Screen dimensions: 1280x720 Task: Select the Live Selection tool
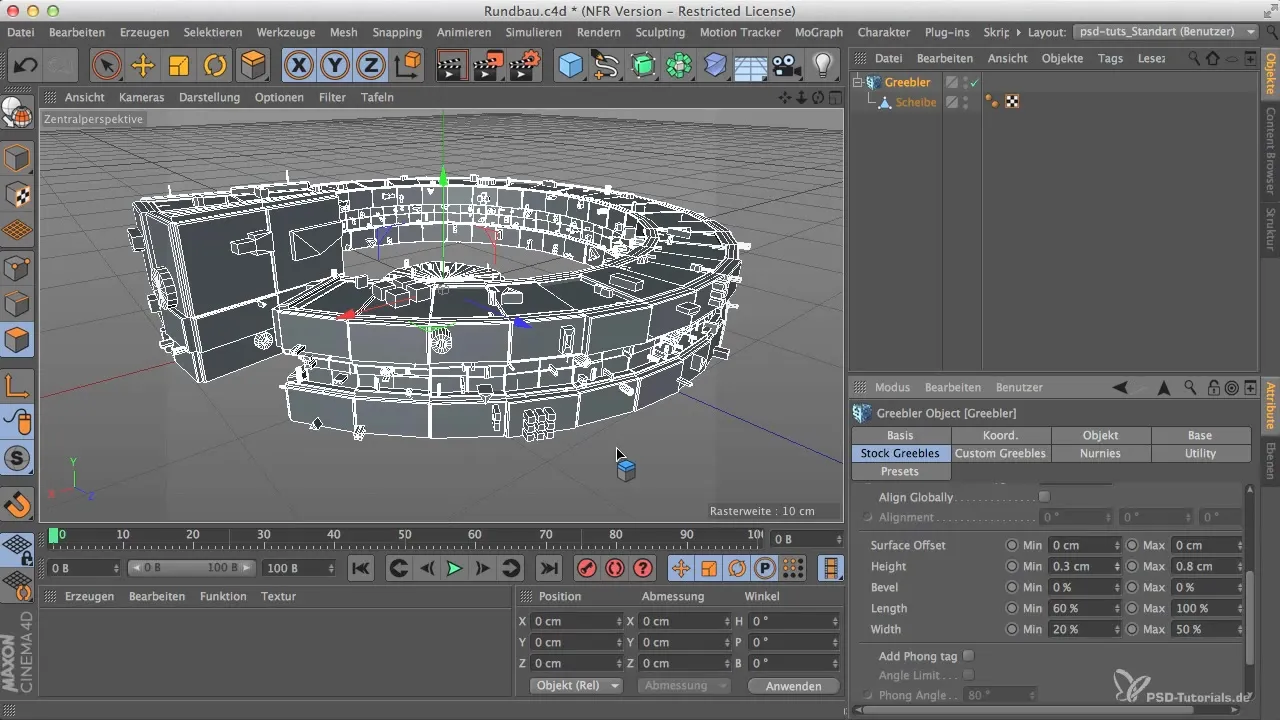tap(106, 66)
